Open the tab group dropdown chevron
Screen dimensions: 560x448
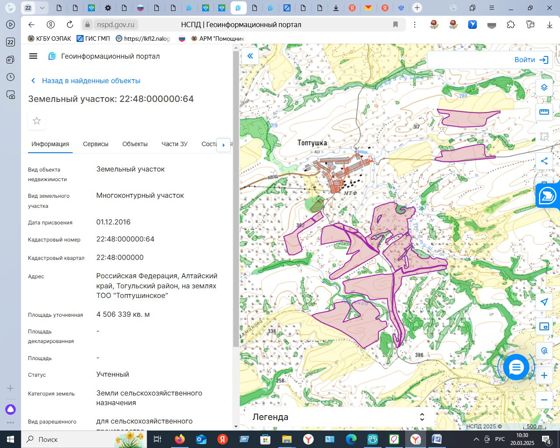(x=42, y=8)
